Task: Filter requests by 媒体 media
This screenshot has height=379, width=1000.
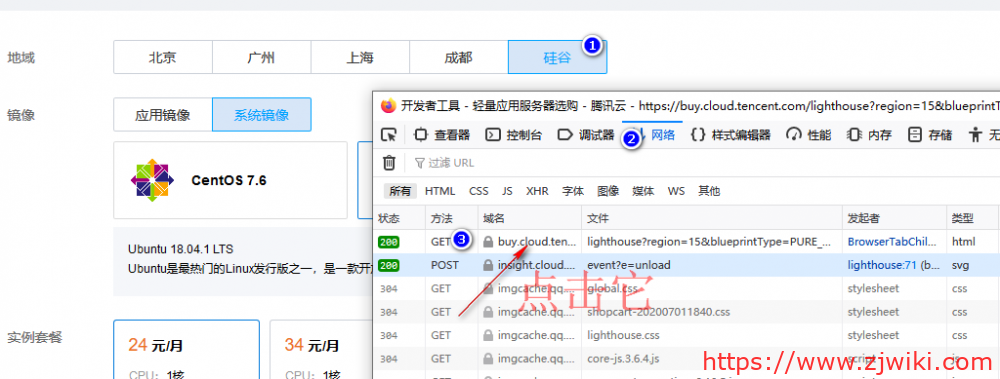Action: (643, 191)
